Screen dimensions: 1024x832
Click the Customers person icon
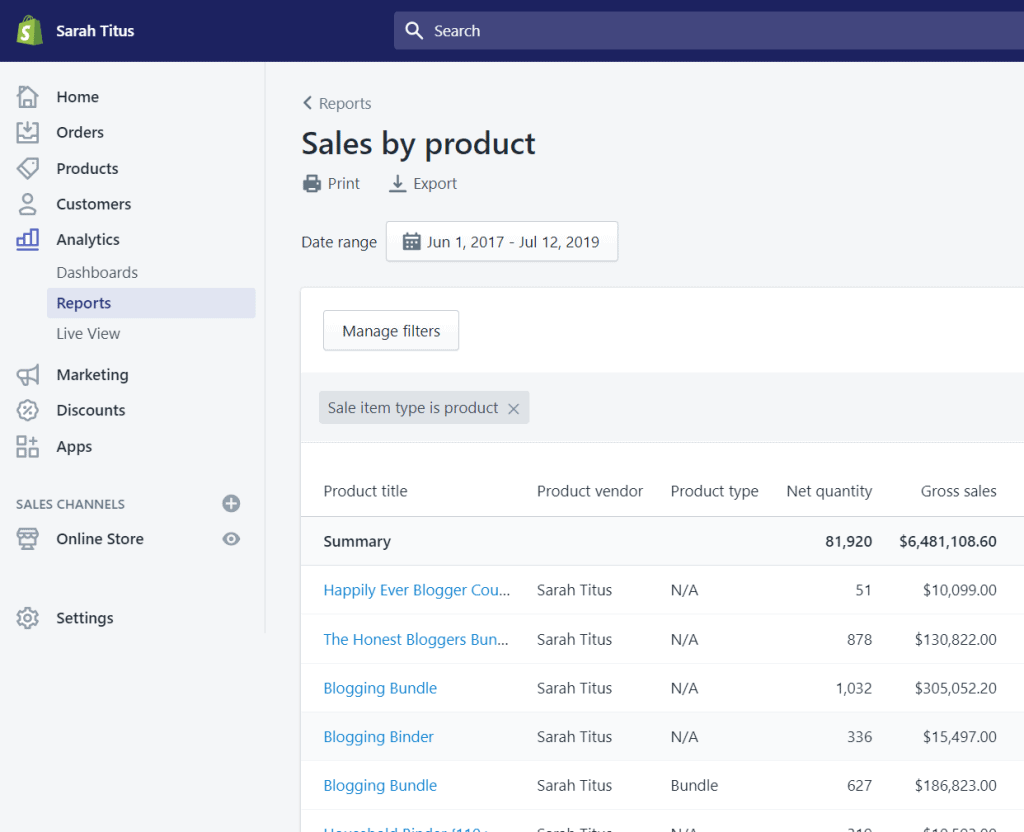(x=28, y=204)
